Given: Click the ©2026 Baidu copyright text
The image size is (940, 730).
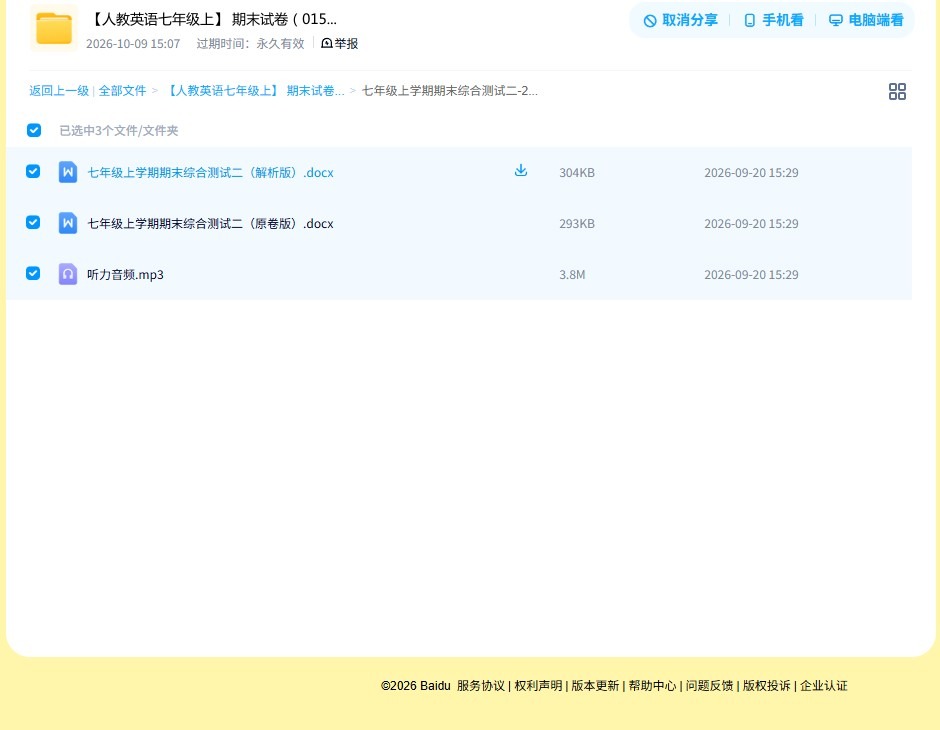Looking at the screenshot, I should click(415, 686).
